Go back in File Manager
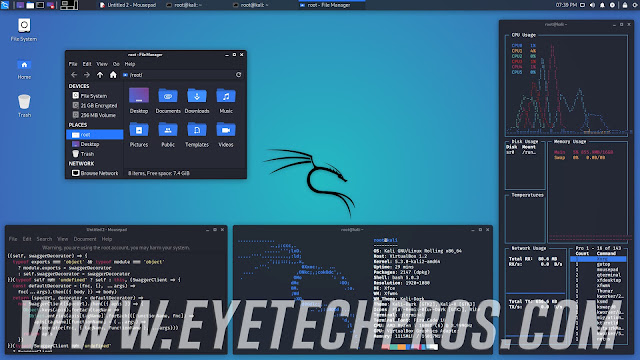Image resolution: width=640 pixels, height=360 pixels. coord(74,75)
